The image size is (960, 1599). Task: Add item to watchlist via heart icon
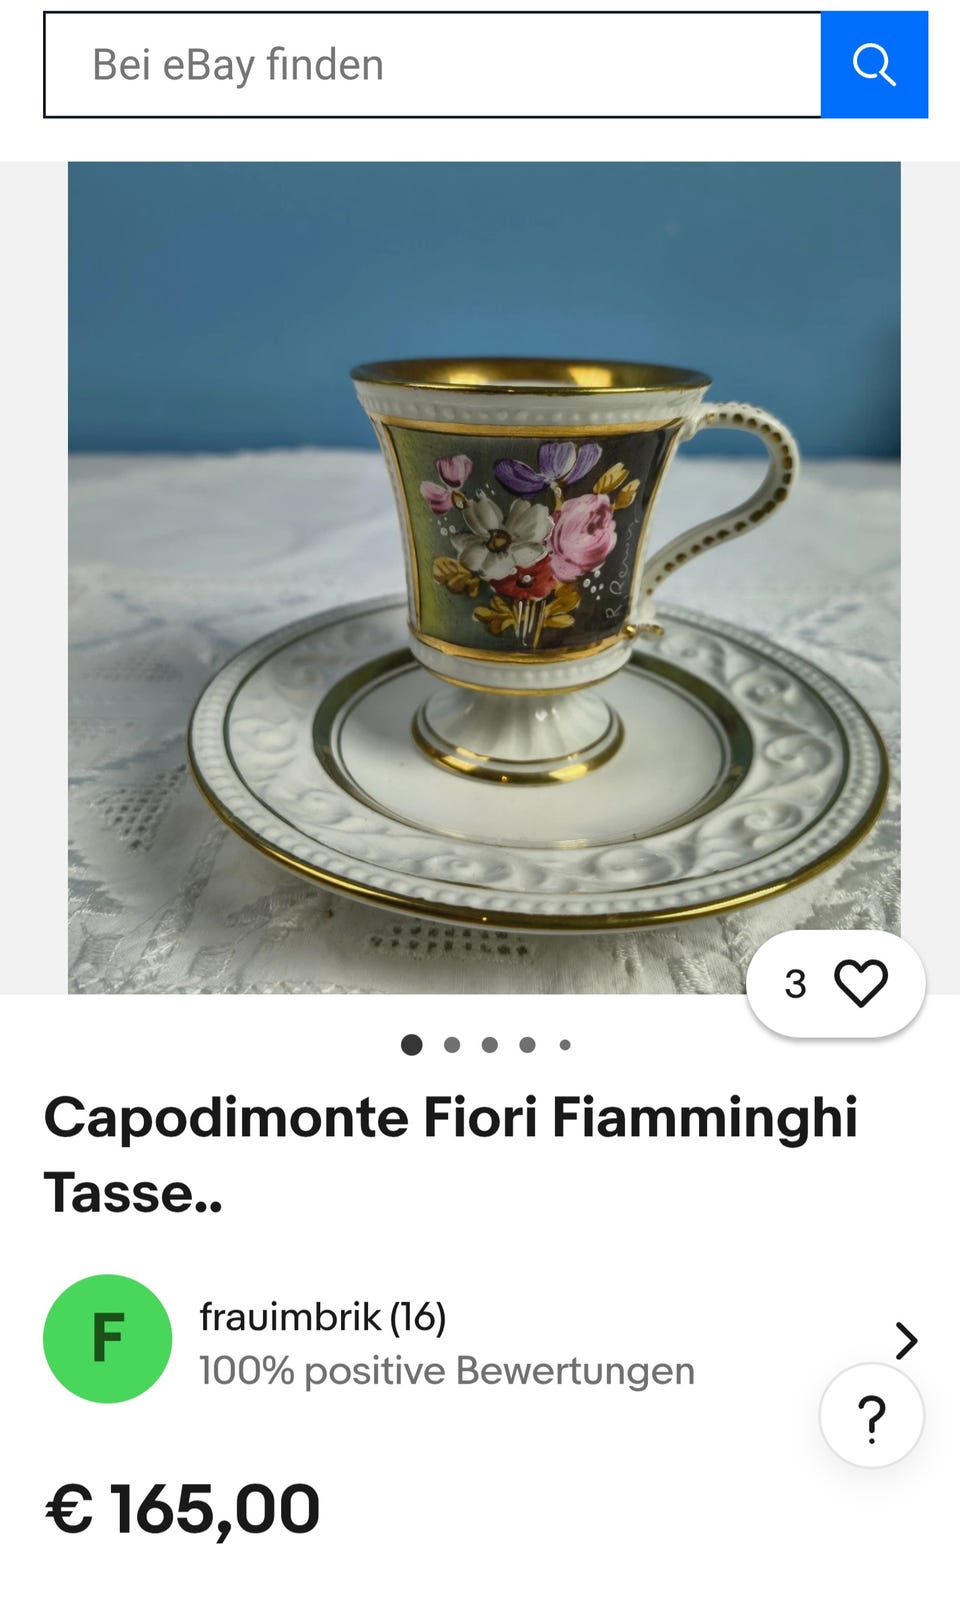point(861,983)
